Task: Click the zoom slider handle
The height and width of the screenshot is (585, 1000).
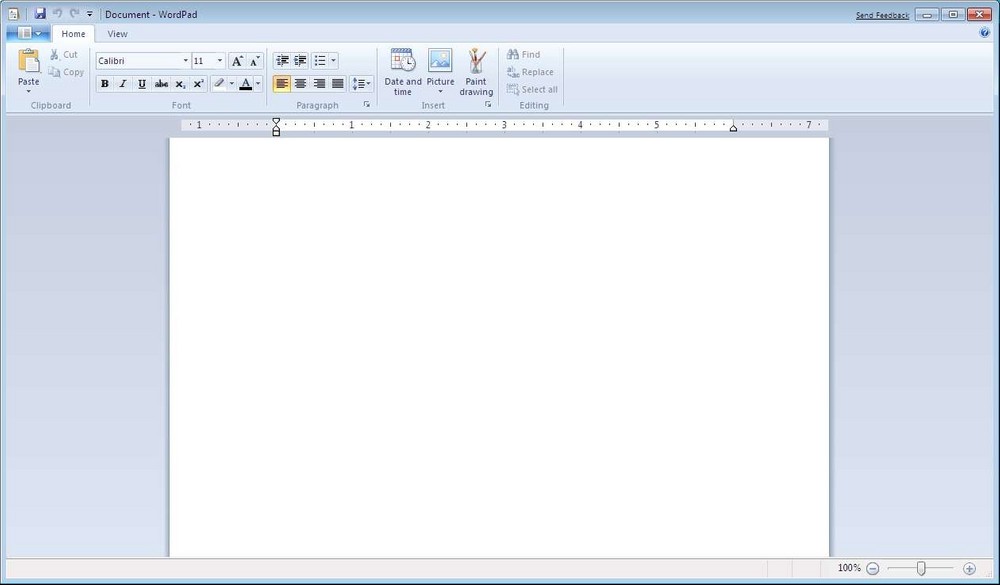Action: coord(921,568)
